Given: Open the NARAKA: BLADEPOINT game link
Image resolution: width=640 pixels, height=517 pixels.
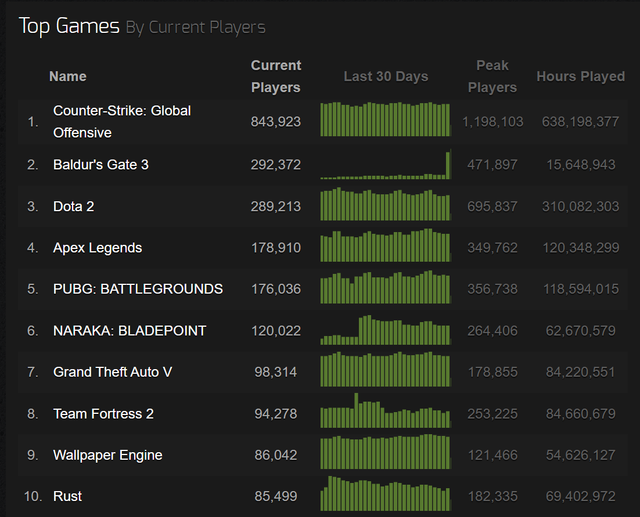Looking at the screenshot, I should pyautogui.click(x=129, y=331).
